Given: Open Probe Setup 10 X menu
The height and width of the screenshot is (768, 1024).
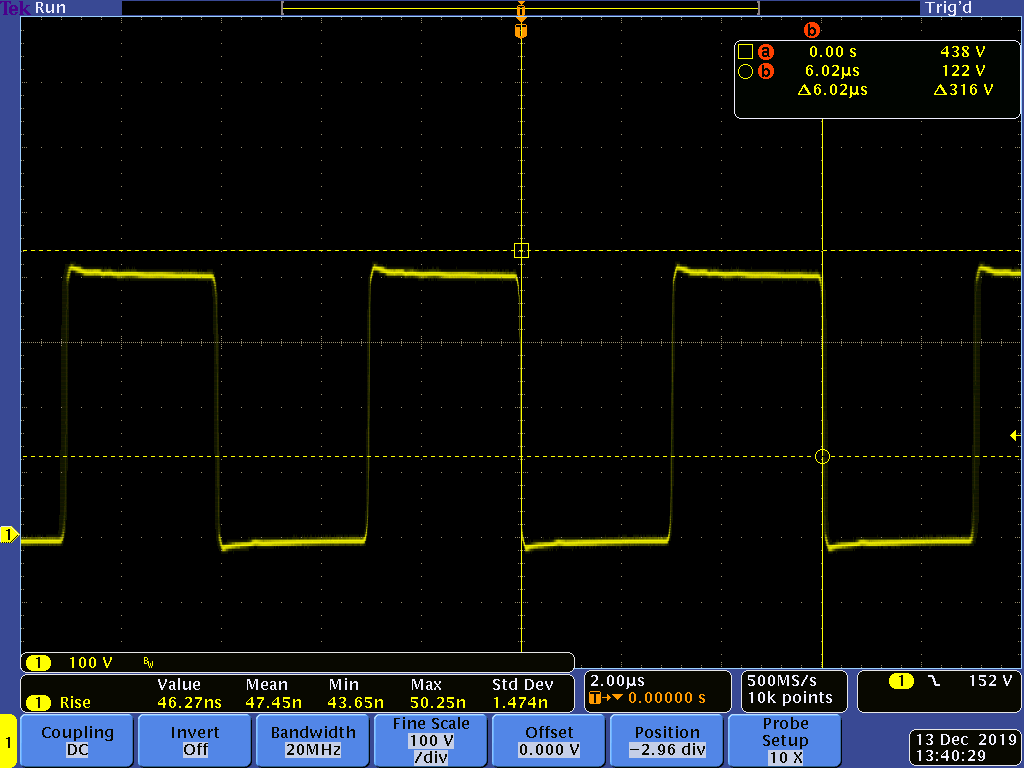Looking at the screenshot, I should pos(784,740).
